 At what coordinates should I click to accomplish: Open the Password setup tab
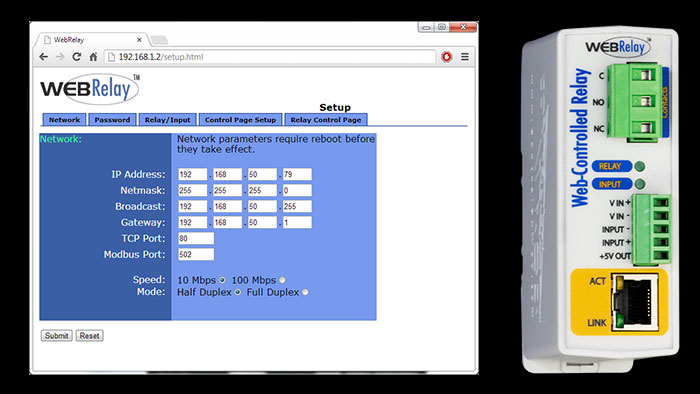coord(112,120)
